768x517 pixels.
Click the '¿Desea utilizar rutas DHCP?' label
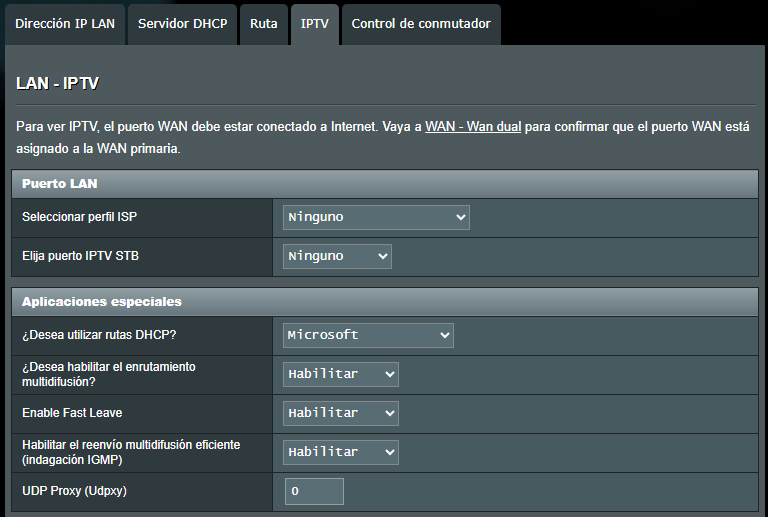(92, 335)
